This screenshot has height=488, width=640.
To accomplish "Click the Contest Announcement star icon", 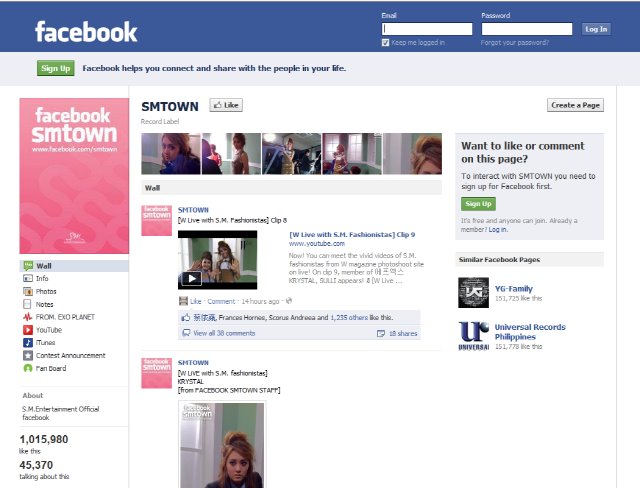I will [x=28, y=355].
